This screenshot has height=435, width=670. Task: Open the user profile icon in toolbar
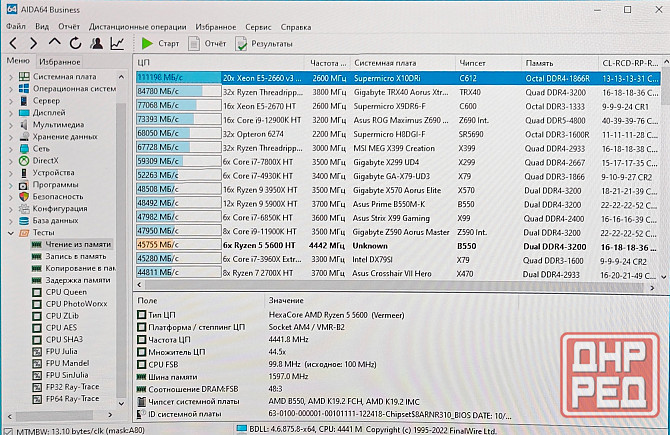pyautogui.click(x=97, y=43)
